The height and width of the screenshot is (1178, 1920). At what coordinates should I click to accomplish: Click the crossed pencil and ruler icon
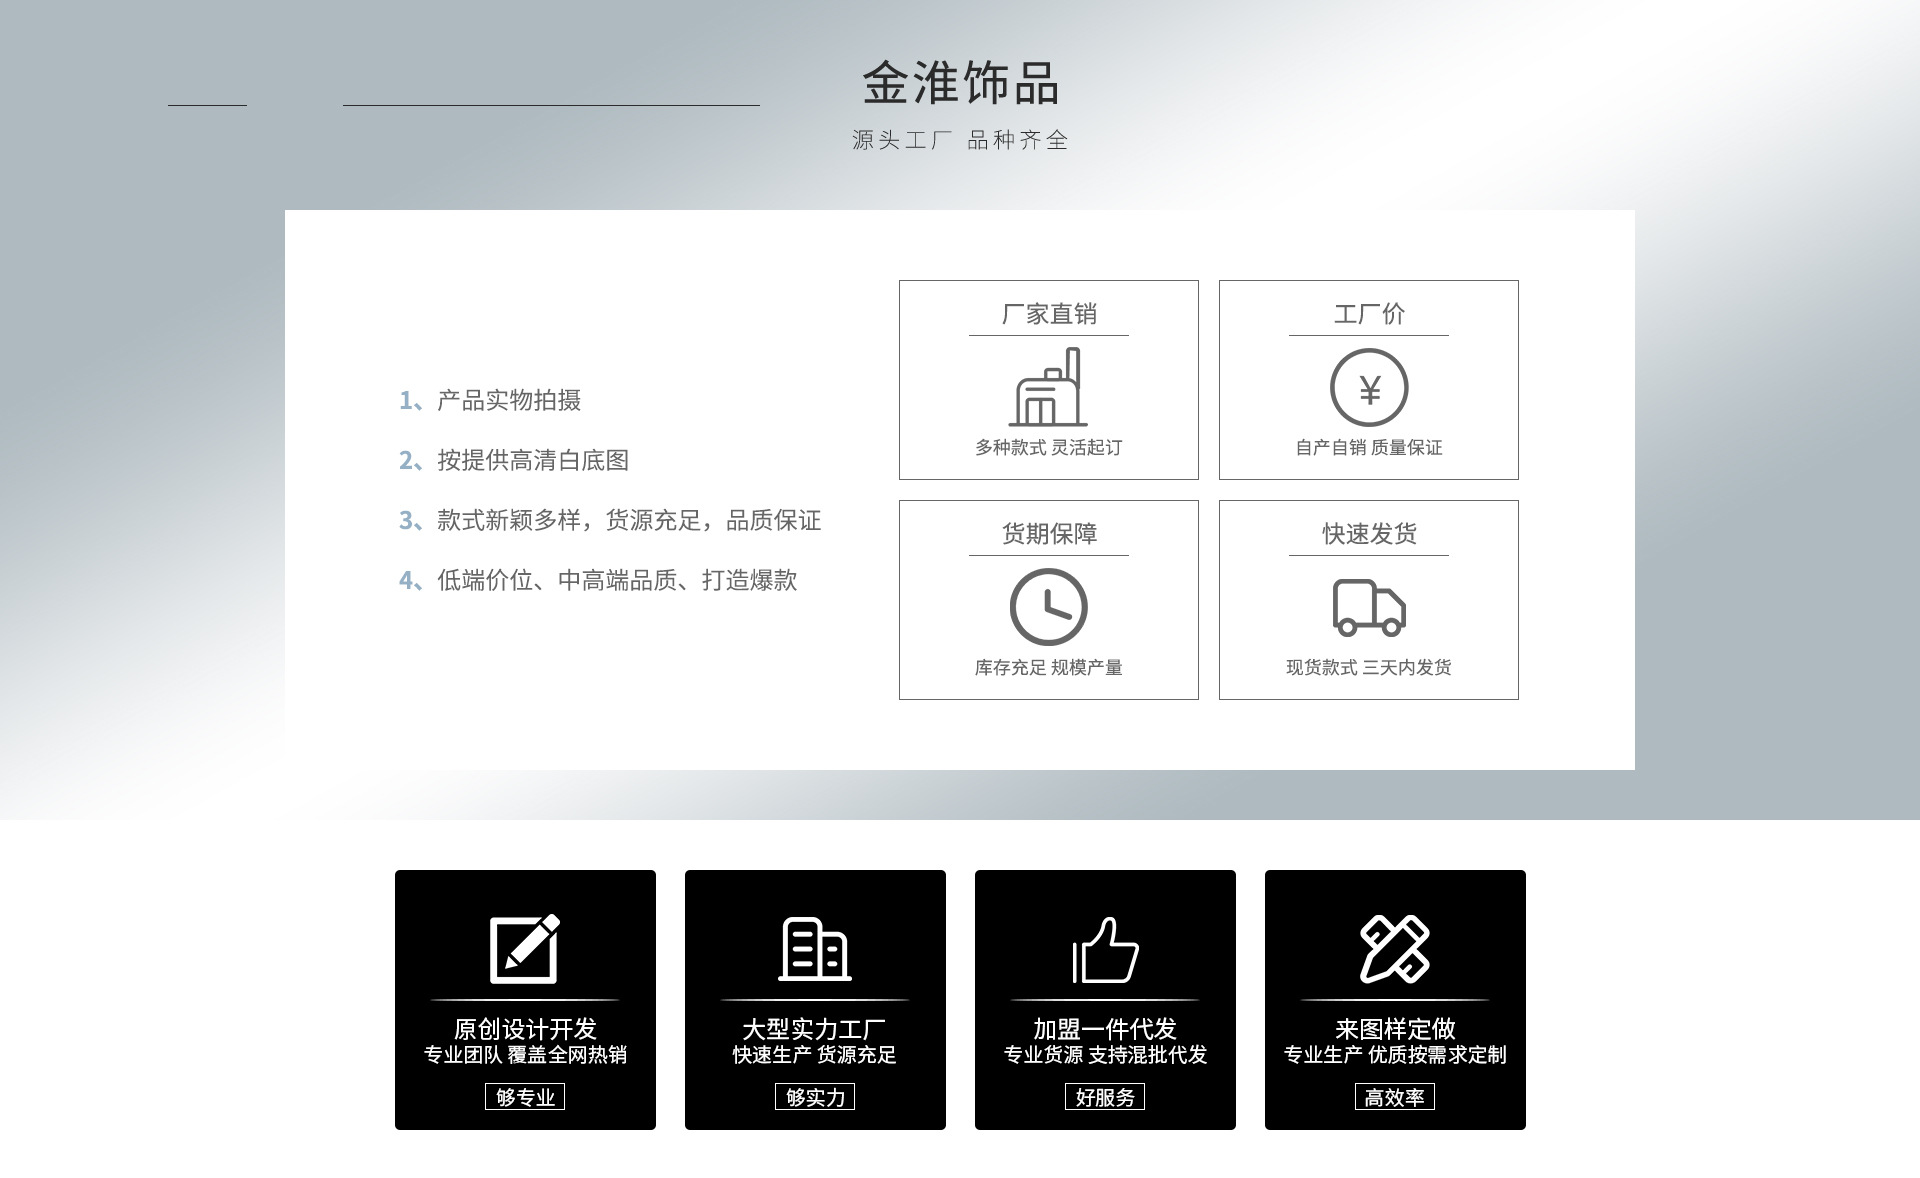[1395, 948]
